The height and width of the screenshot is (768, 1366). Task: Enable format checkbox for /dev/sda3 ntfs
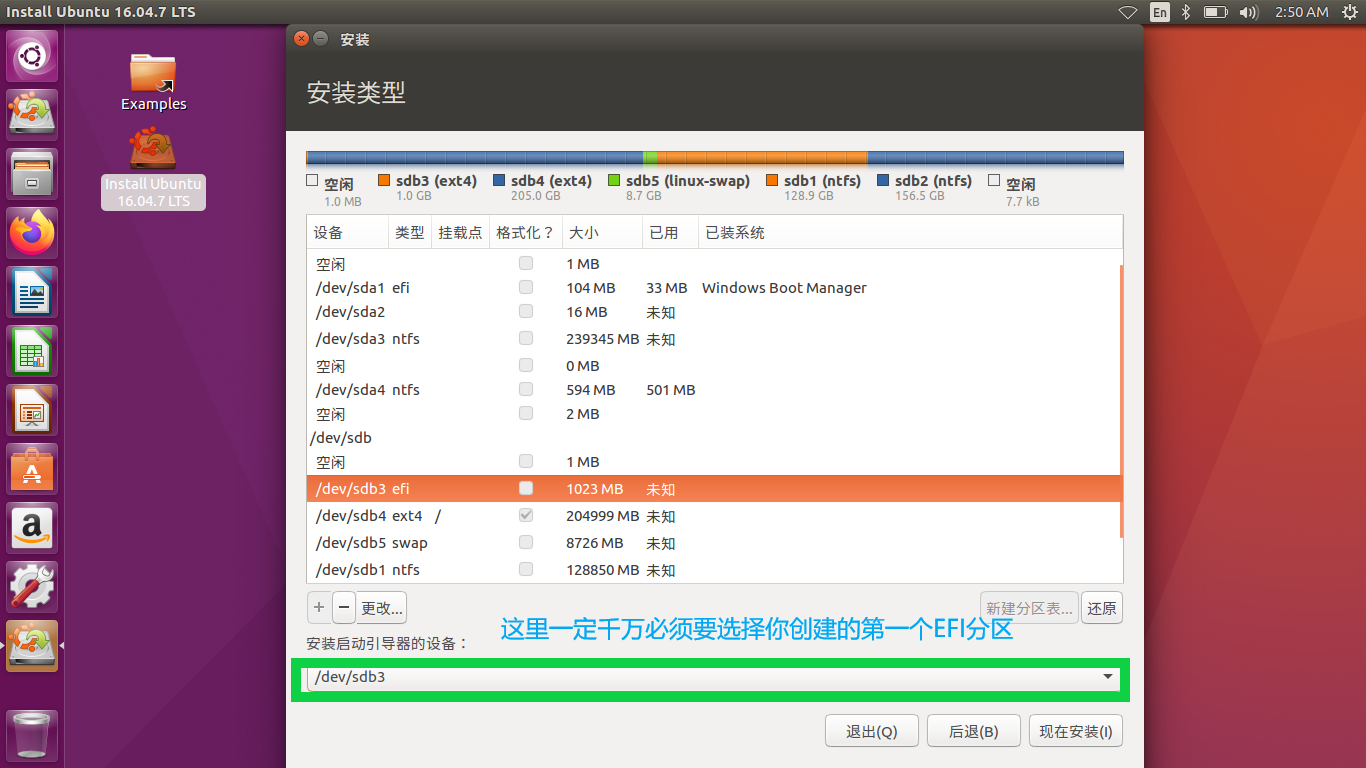pos(526,339)
